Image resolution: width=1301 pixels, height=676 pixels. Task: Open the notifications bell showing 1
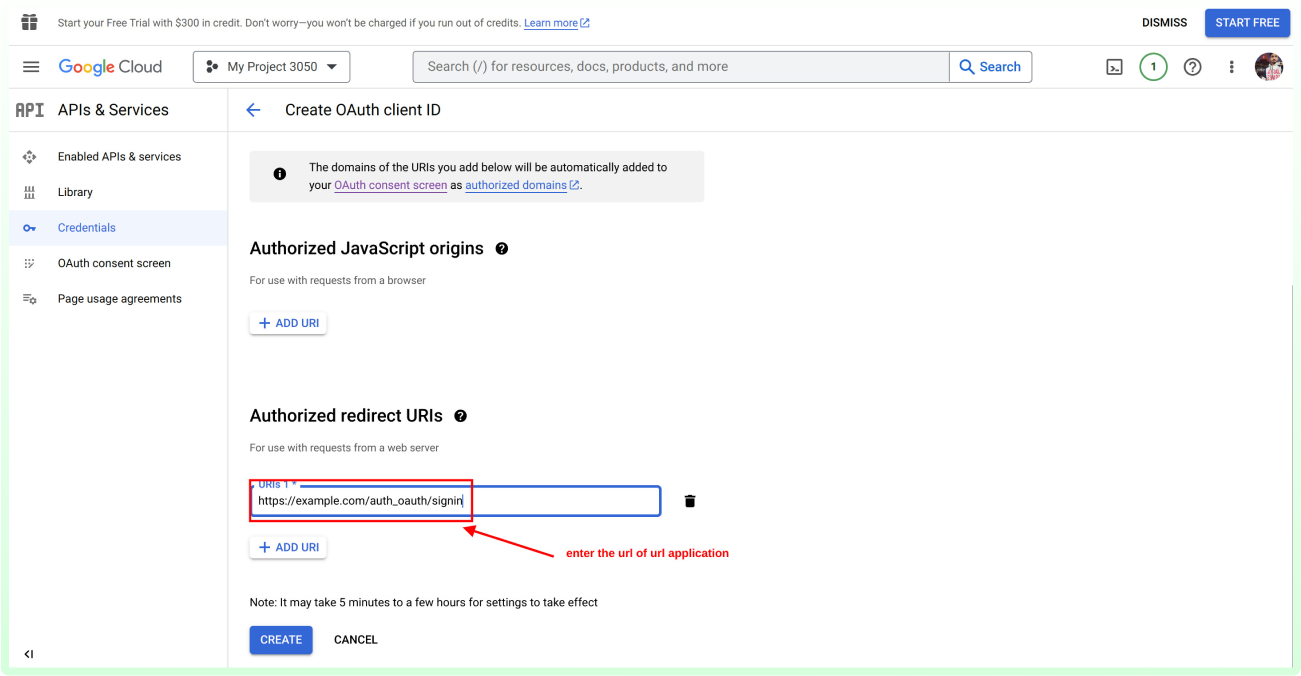[1153, 66]
